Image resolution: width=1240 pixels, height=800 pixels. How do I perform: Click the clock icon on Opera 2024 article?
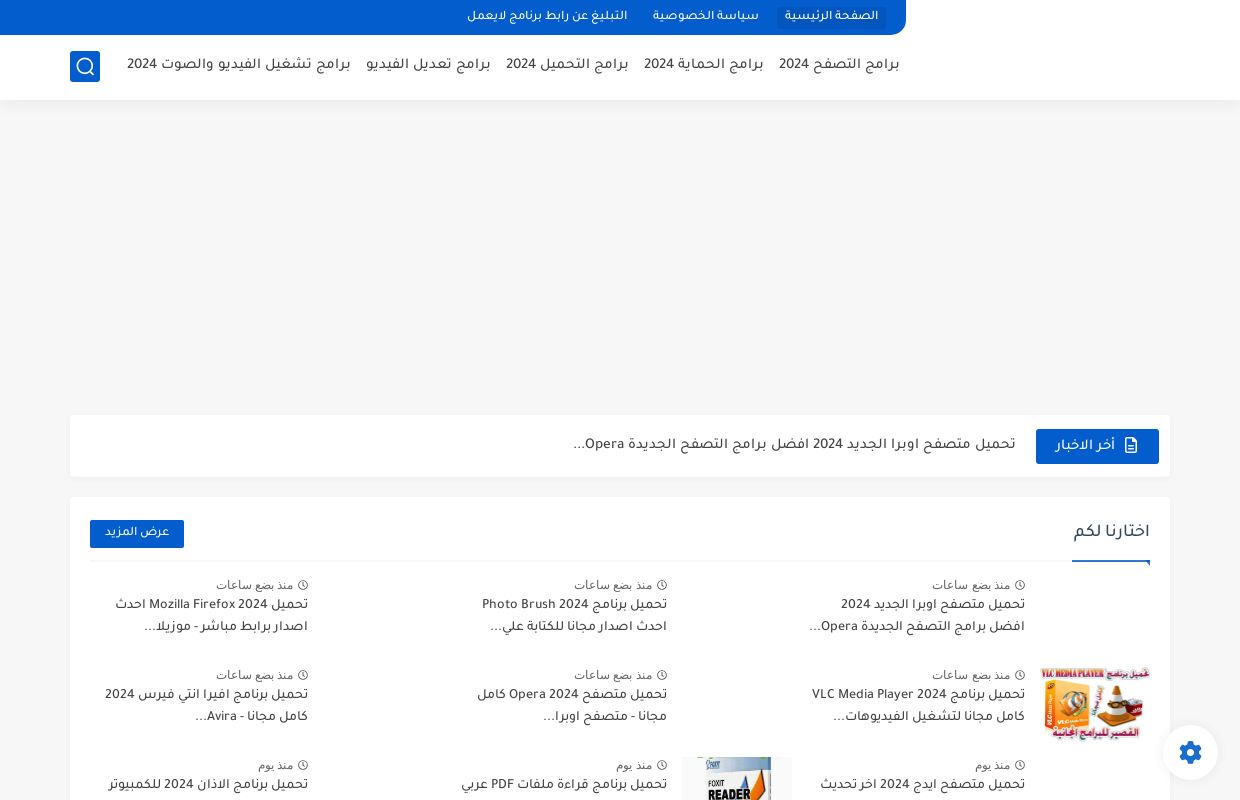tap(661, 675)
